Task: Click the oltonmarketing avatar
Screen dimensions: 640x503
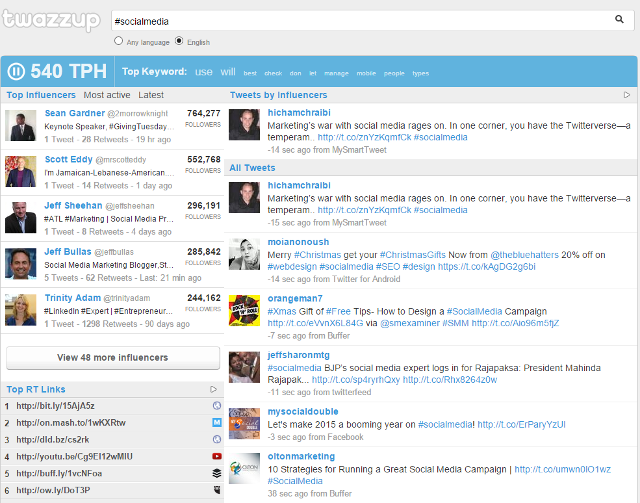Action: click(x=244, y=468)
